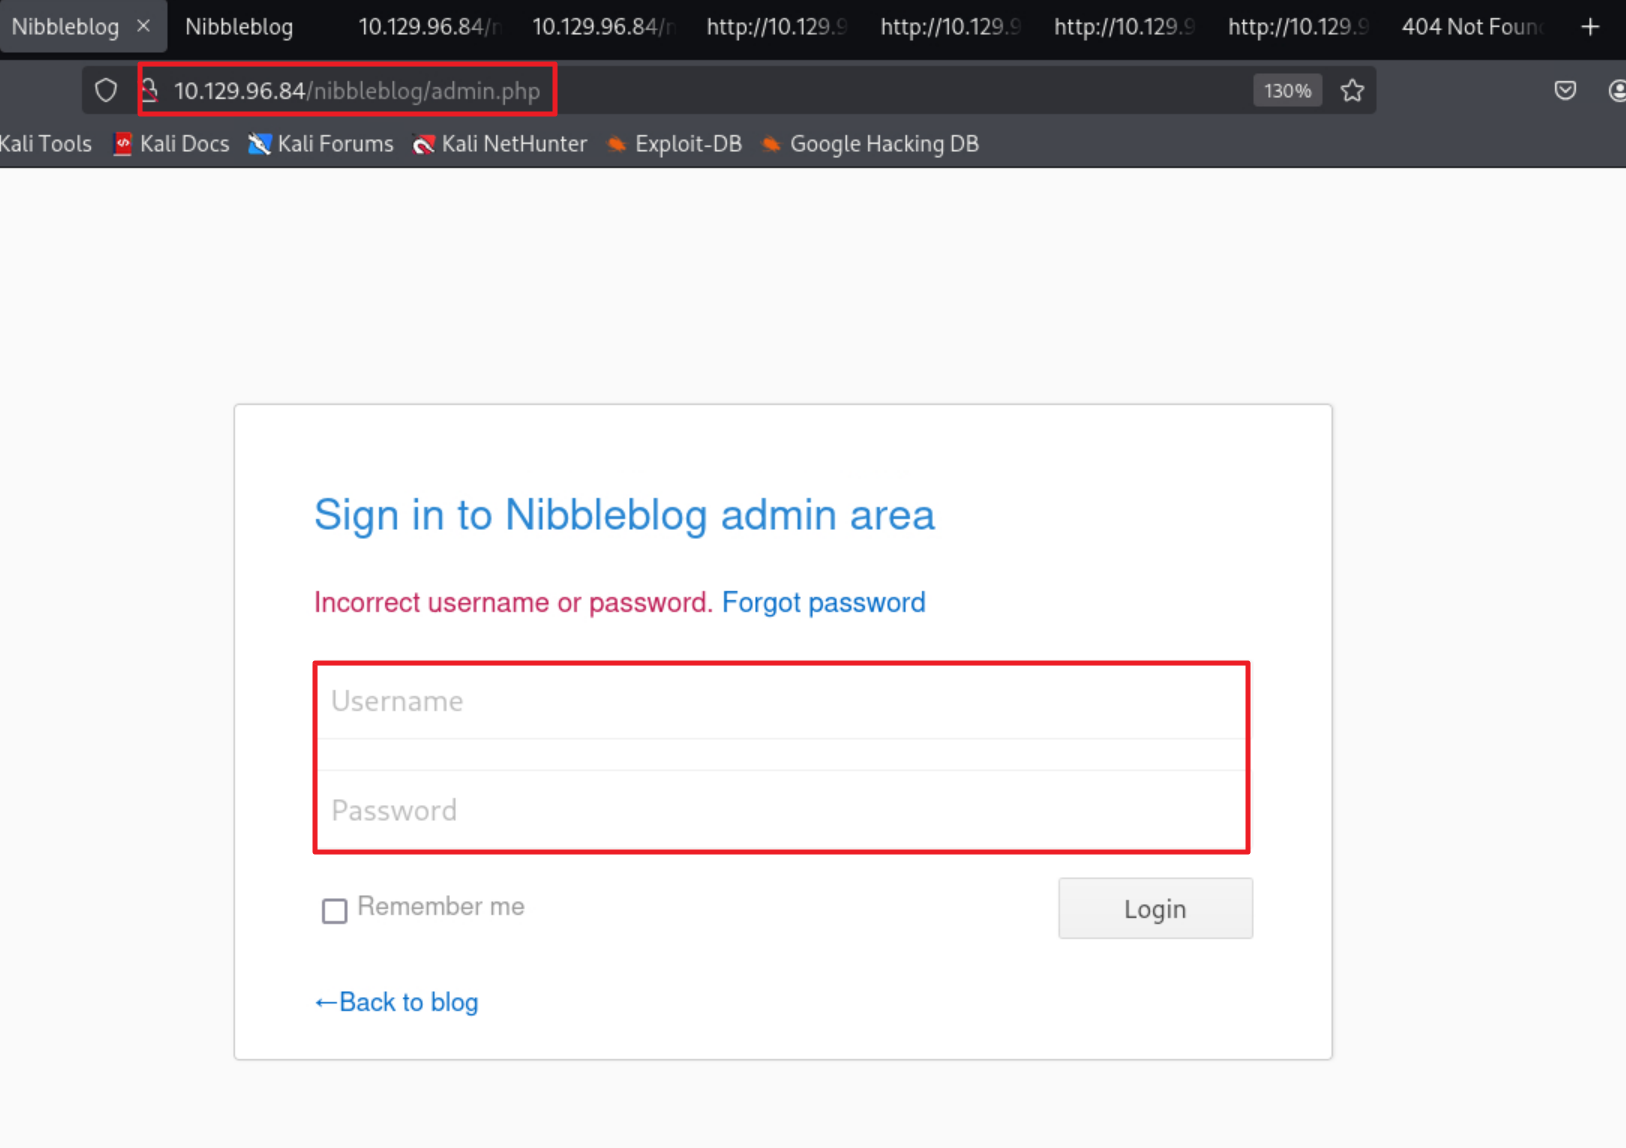Open the Kali NetHunter bookmark
This screenshot has height=1148, width=1626.
point(501,144)
